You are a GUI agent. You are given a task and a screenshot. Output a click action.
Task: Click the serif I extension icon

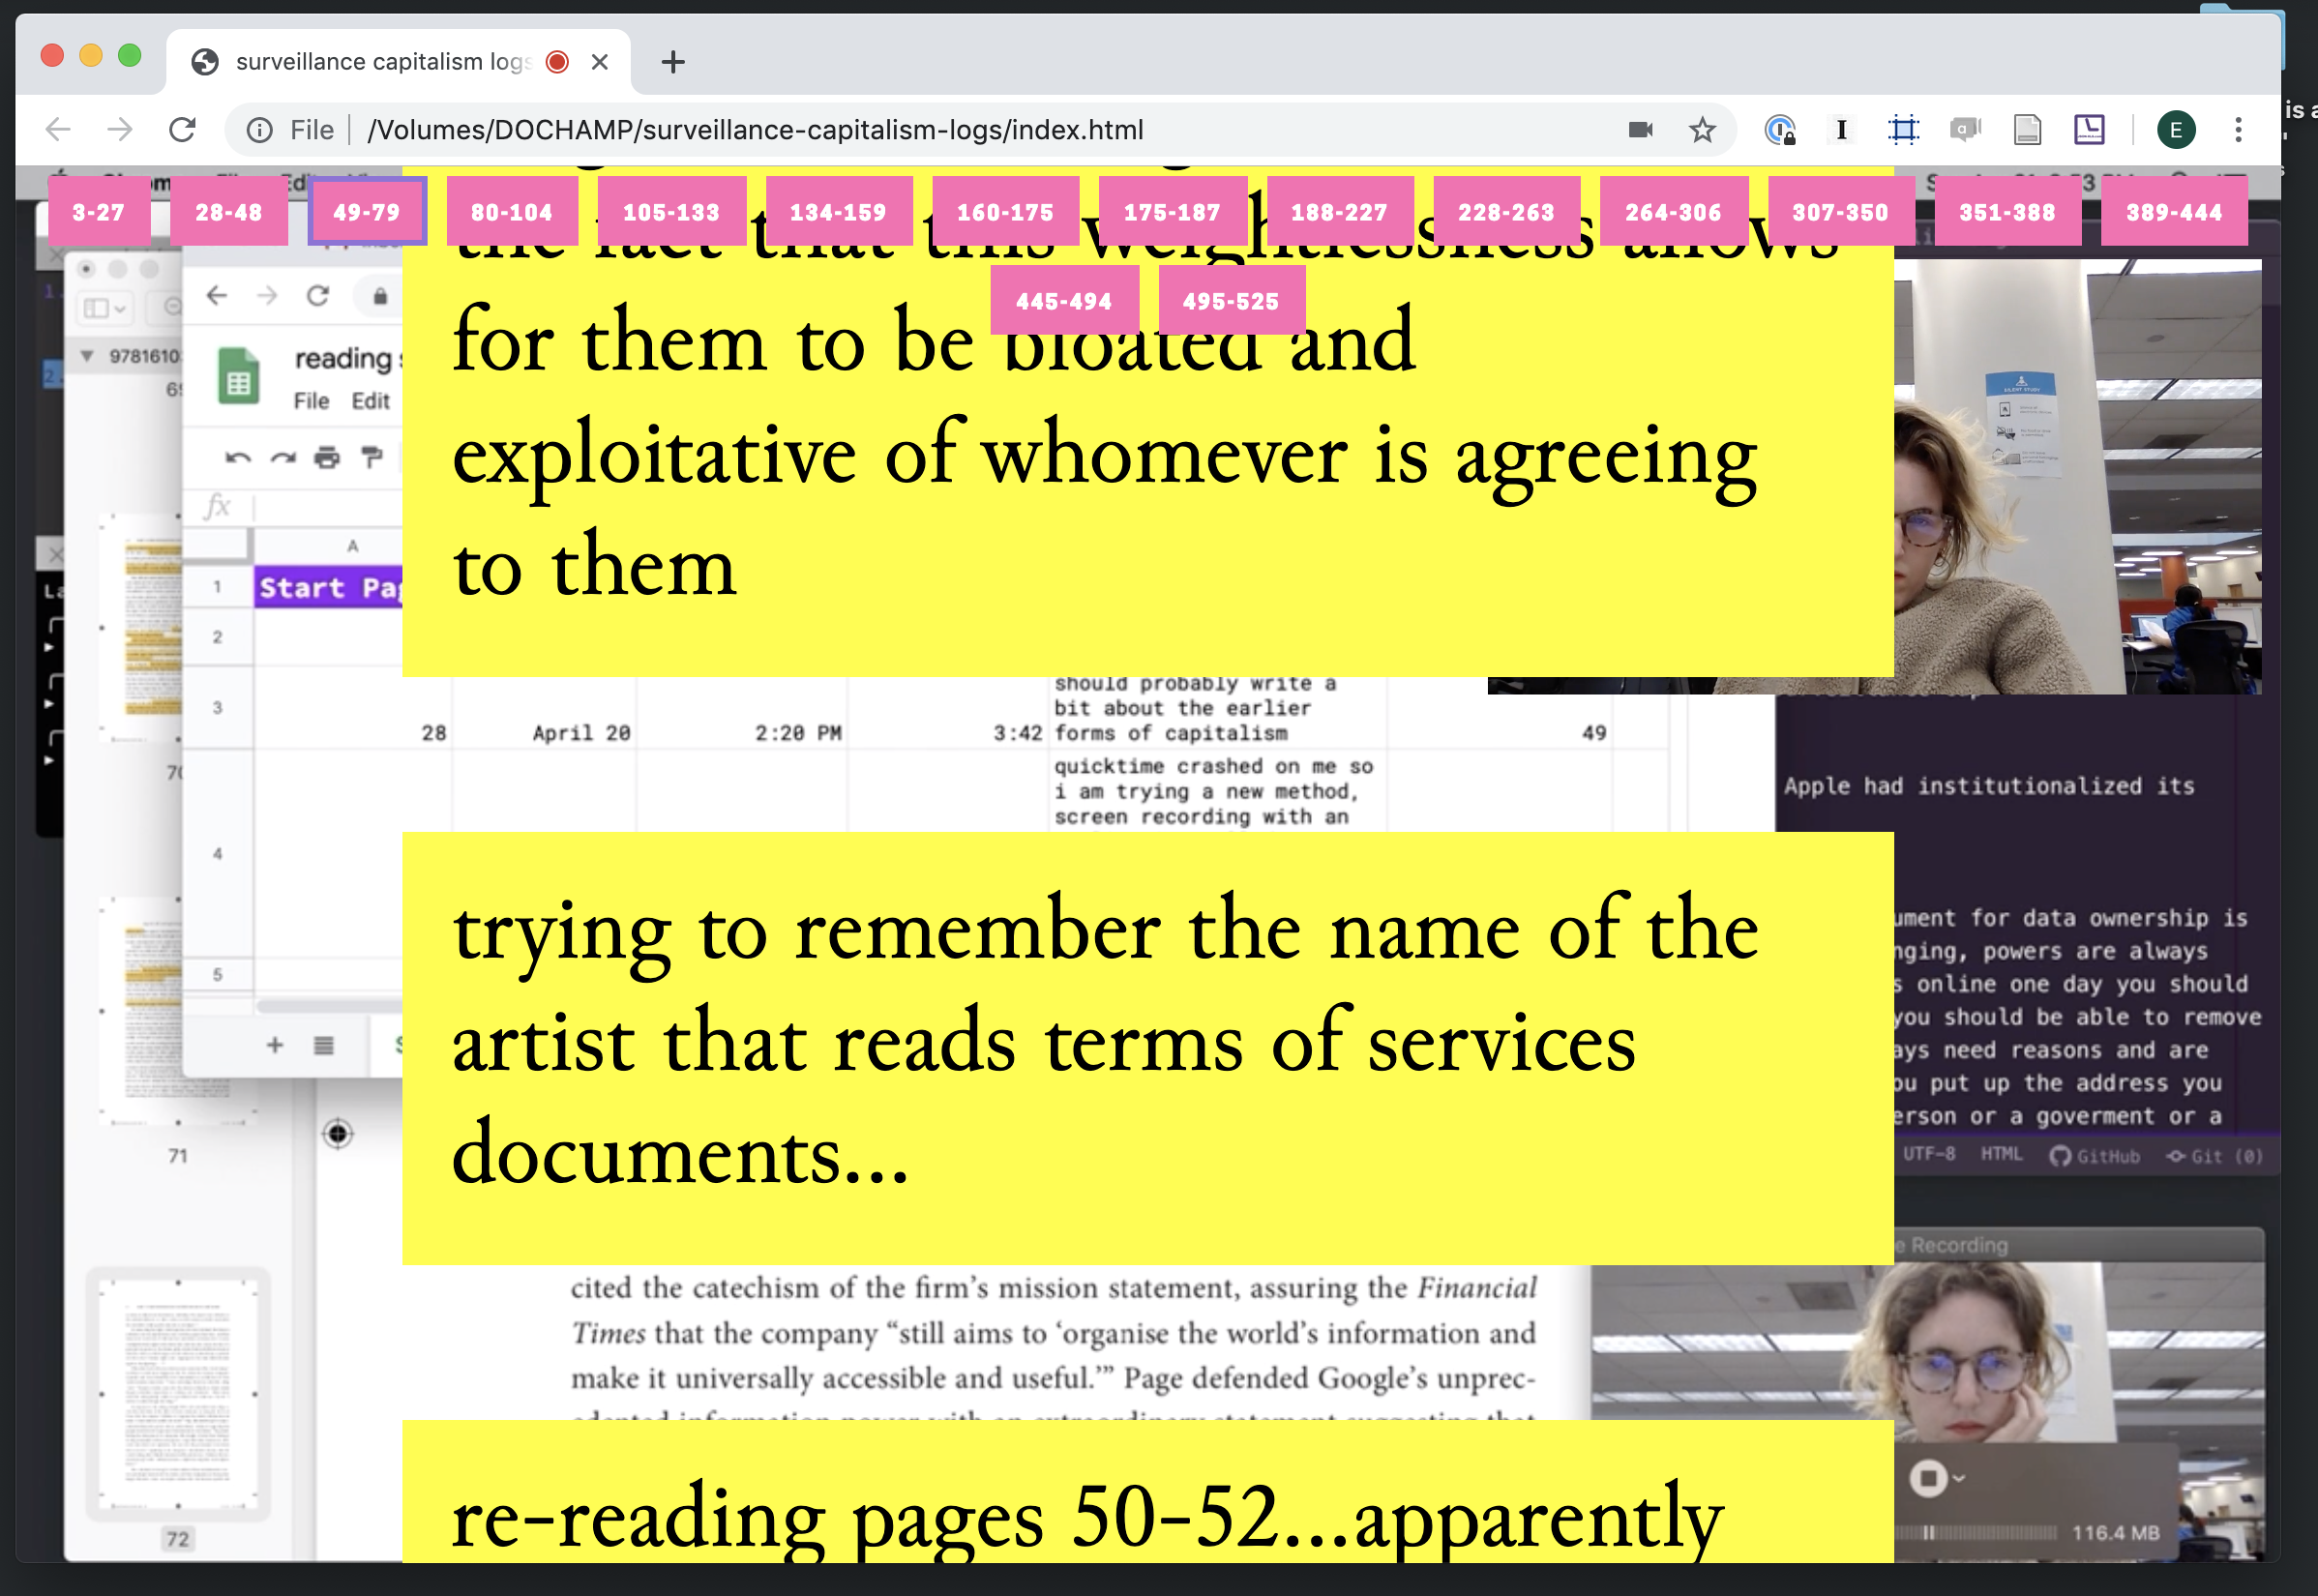(1841, 130)
